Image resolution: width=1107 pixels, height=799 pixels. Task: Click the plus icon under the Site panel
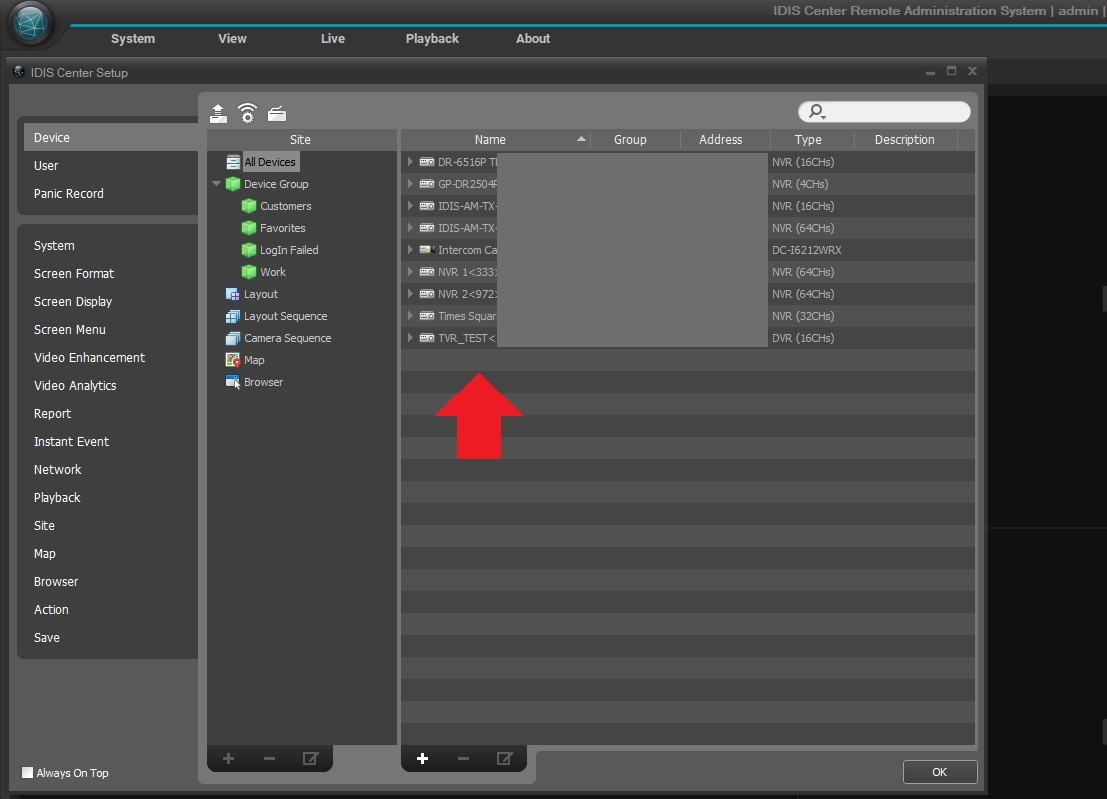click(228, 759)
